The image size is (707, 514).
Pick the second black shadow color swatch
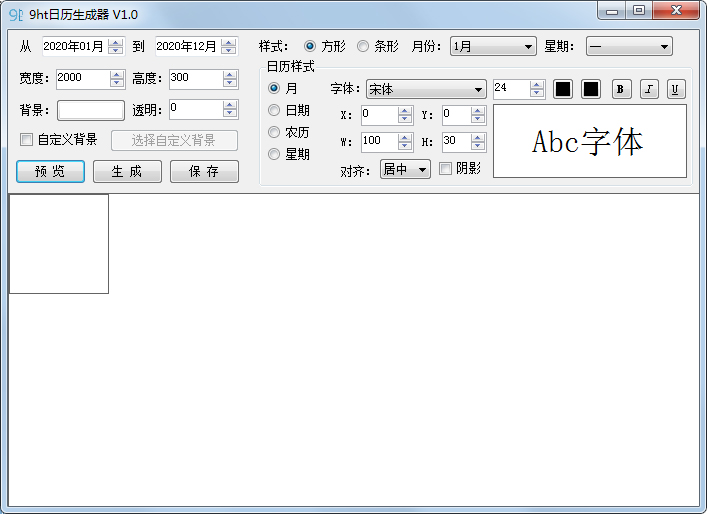591,89
